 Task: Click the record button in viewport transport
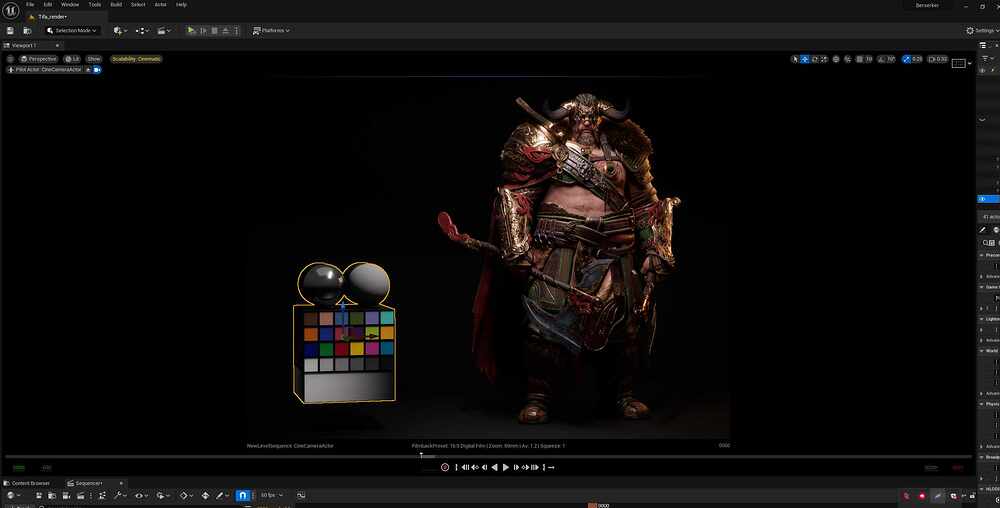click(445, 467)
